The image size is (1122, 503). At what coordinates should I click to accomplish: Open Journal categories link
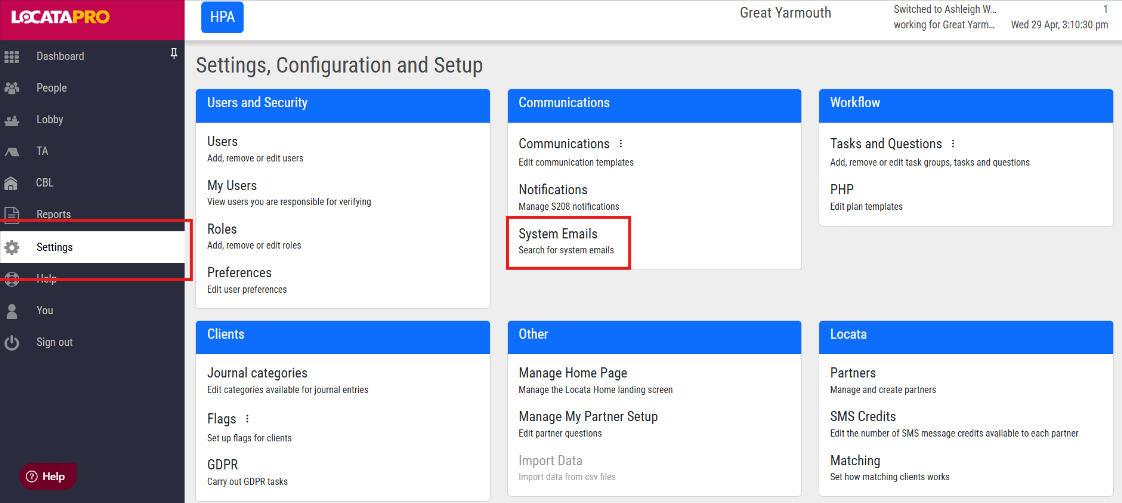click(x=258, y=373)
